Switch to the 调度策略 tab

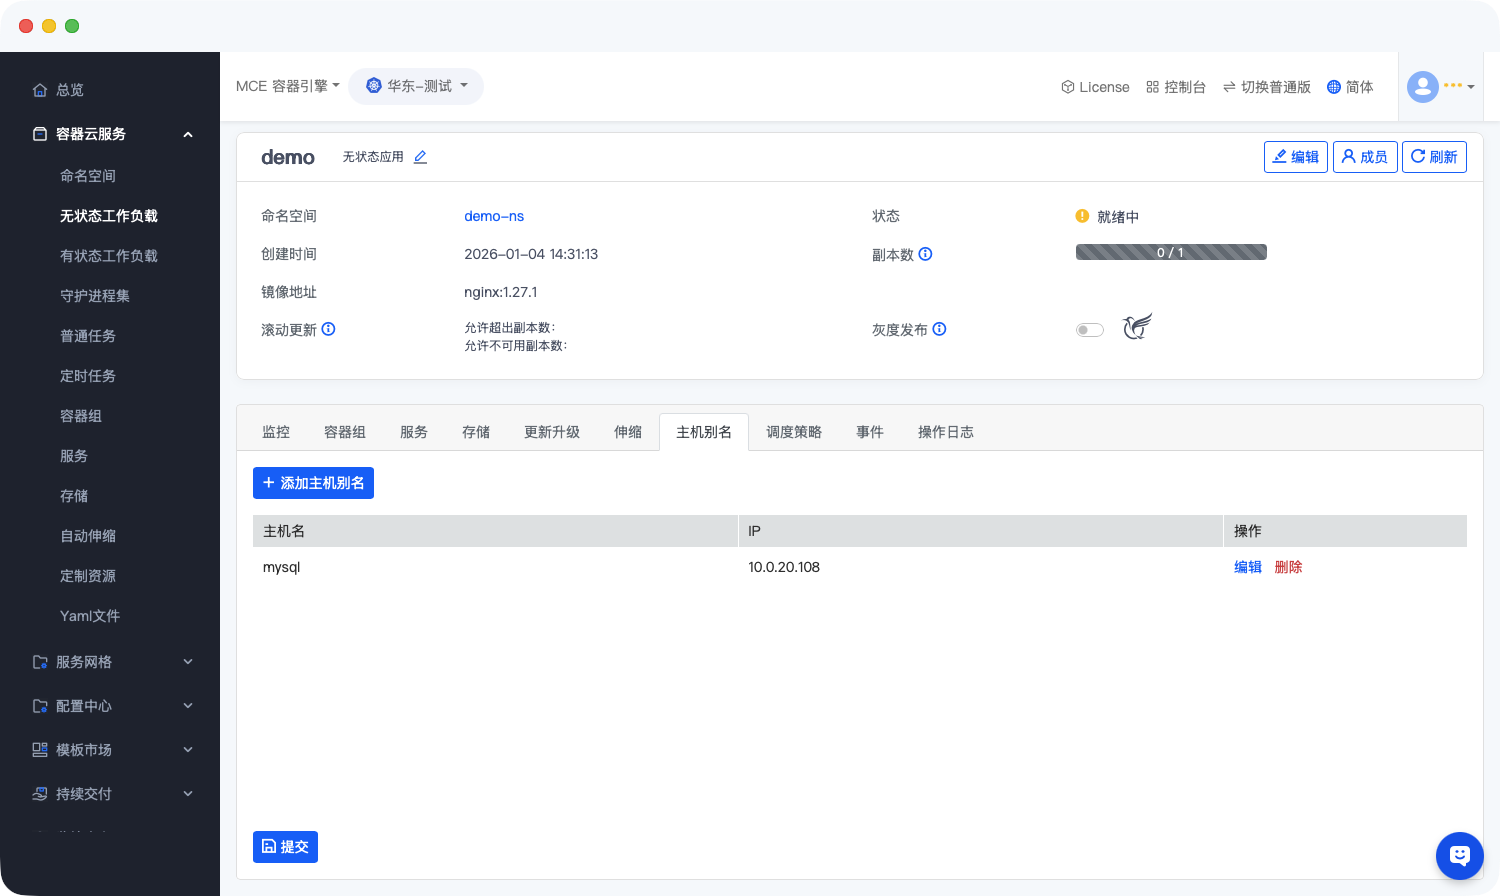tap(794, 432)
